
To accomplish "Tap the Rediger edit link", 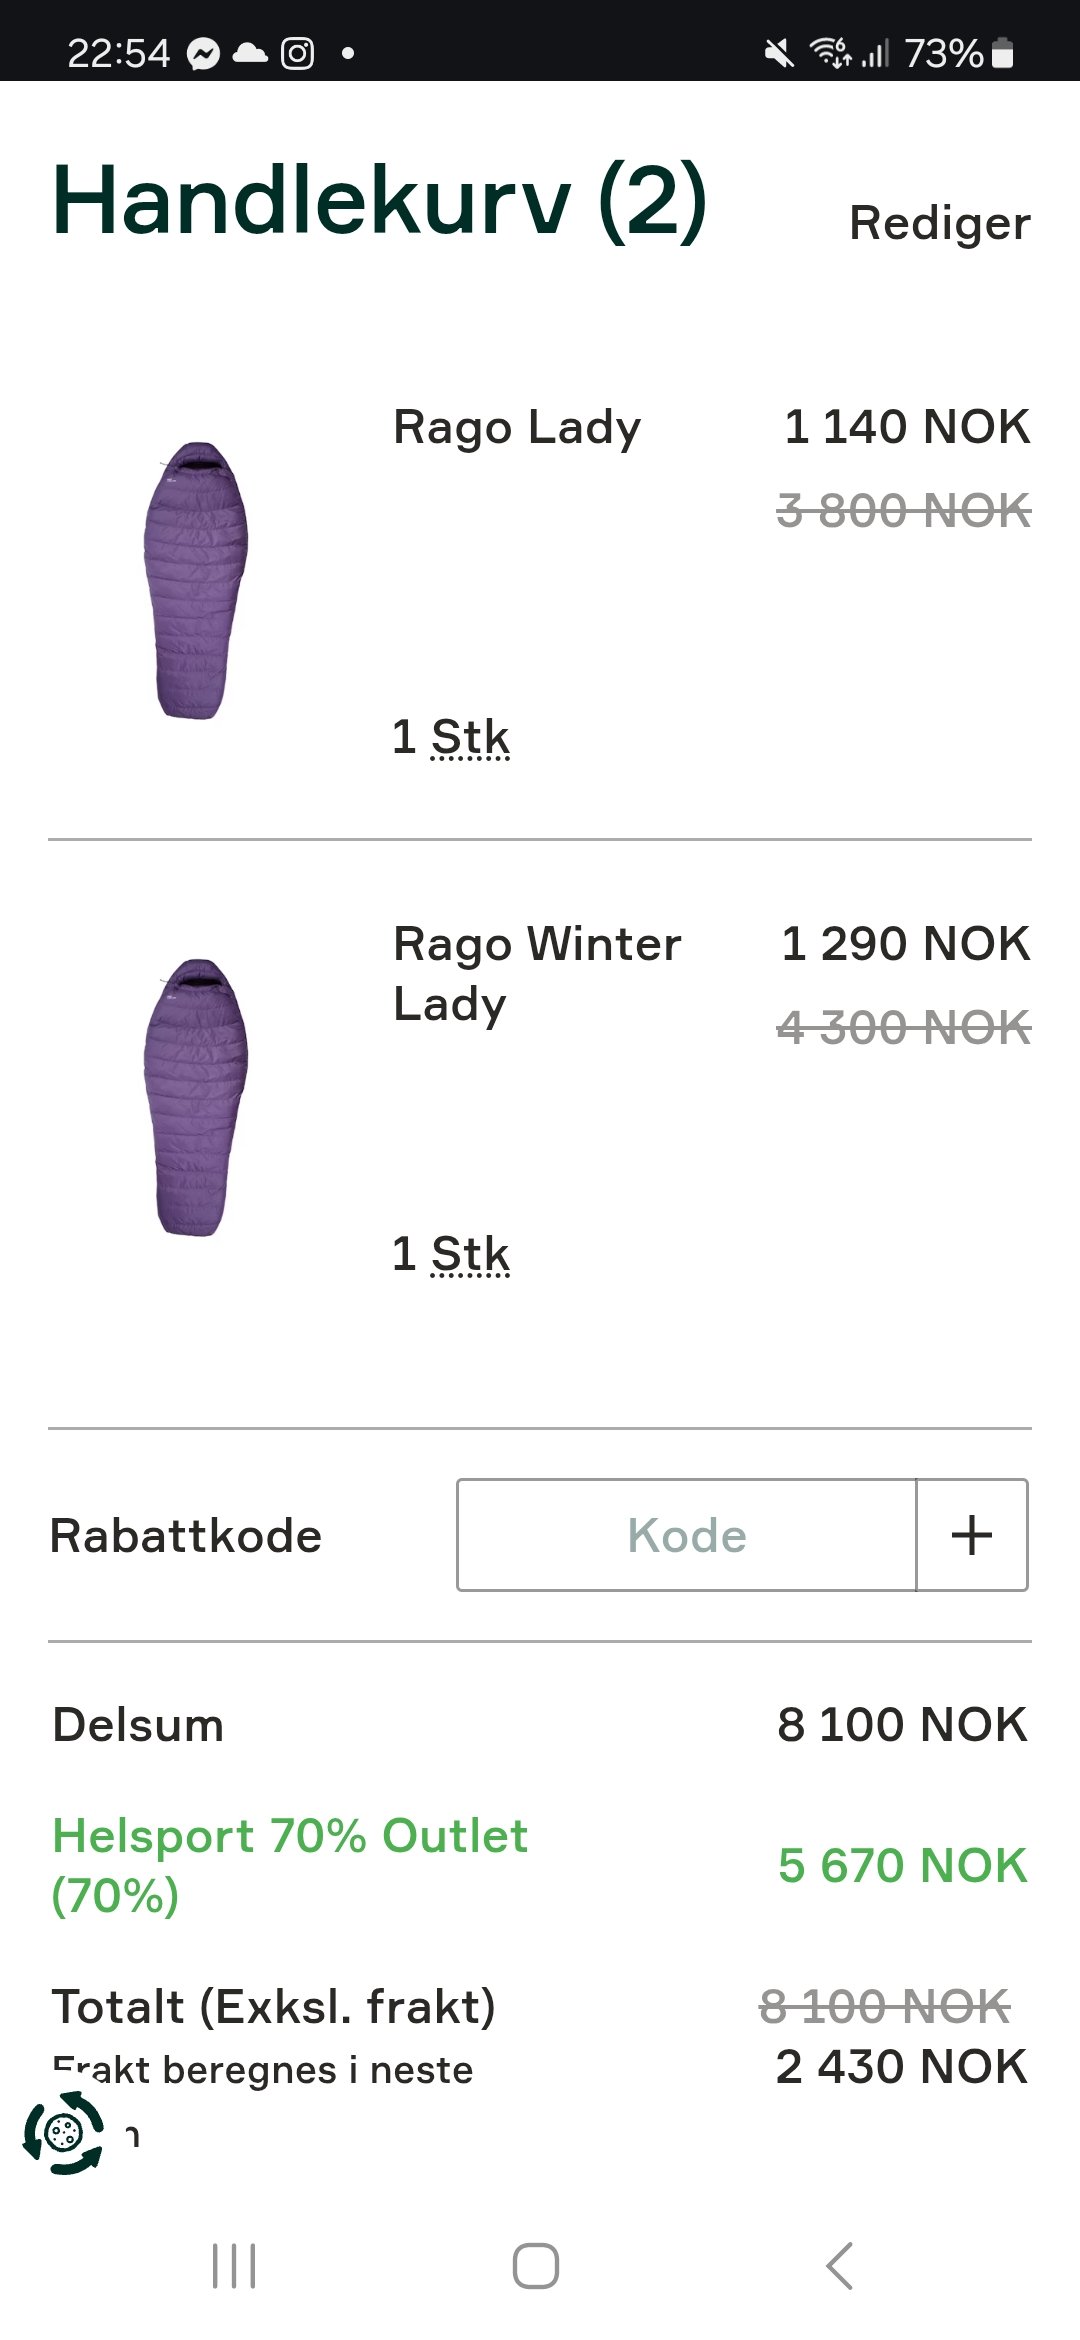I will (x=939, y=223).
